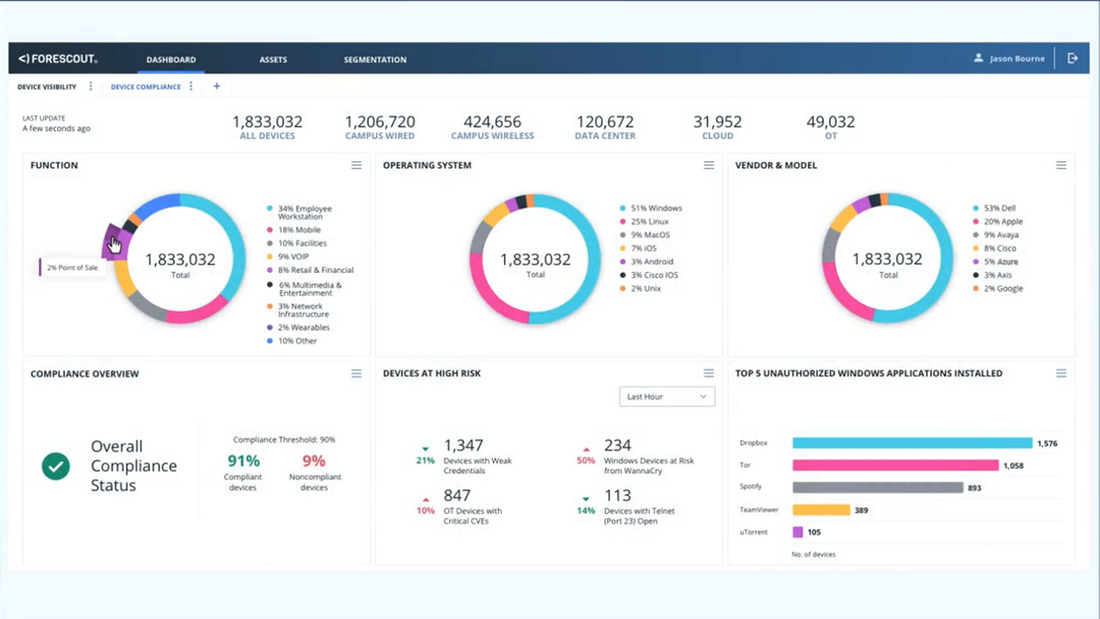Open the Vendor & Model panel options menu
1100x619 pixels.
pos(1061,165)
